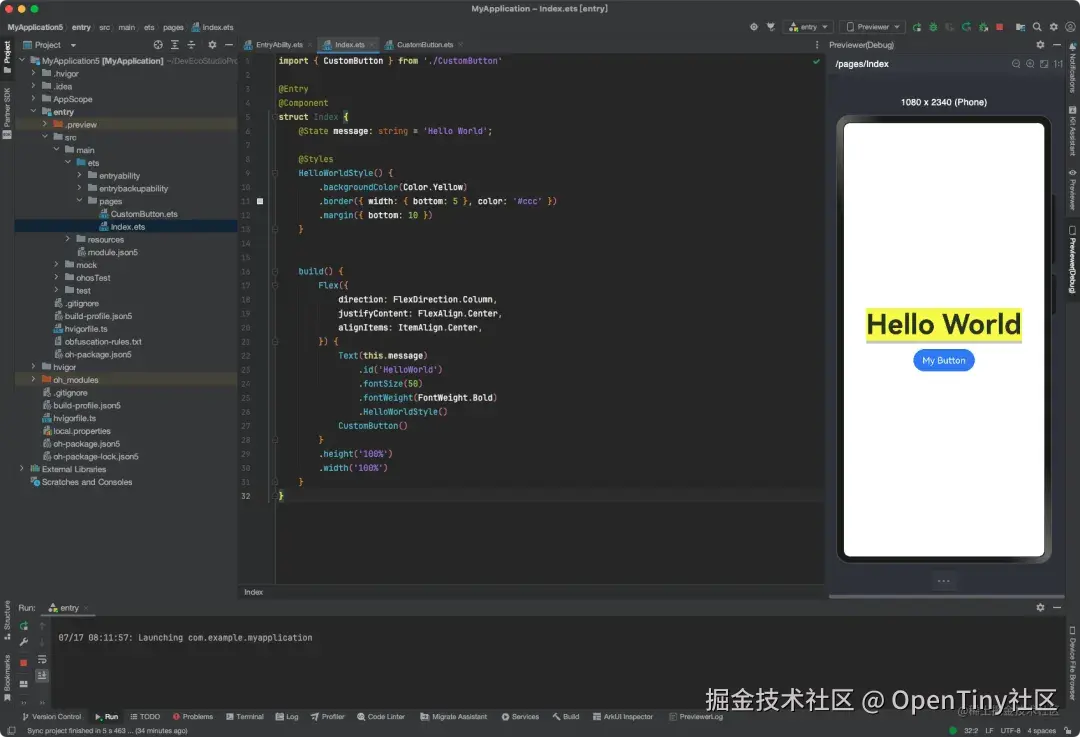
Task: Collapse the entry module folder
Action: click(33, 111)
